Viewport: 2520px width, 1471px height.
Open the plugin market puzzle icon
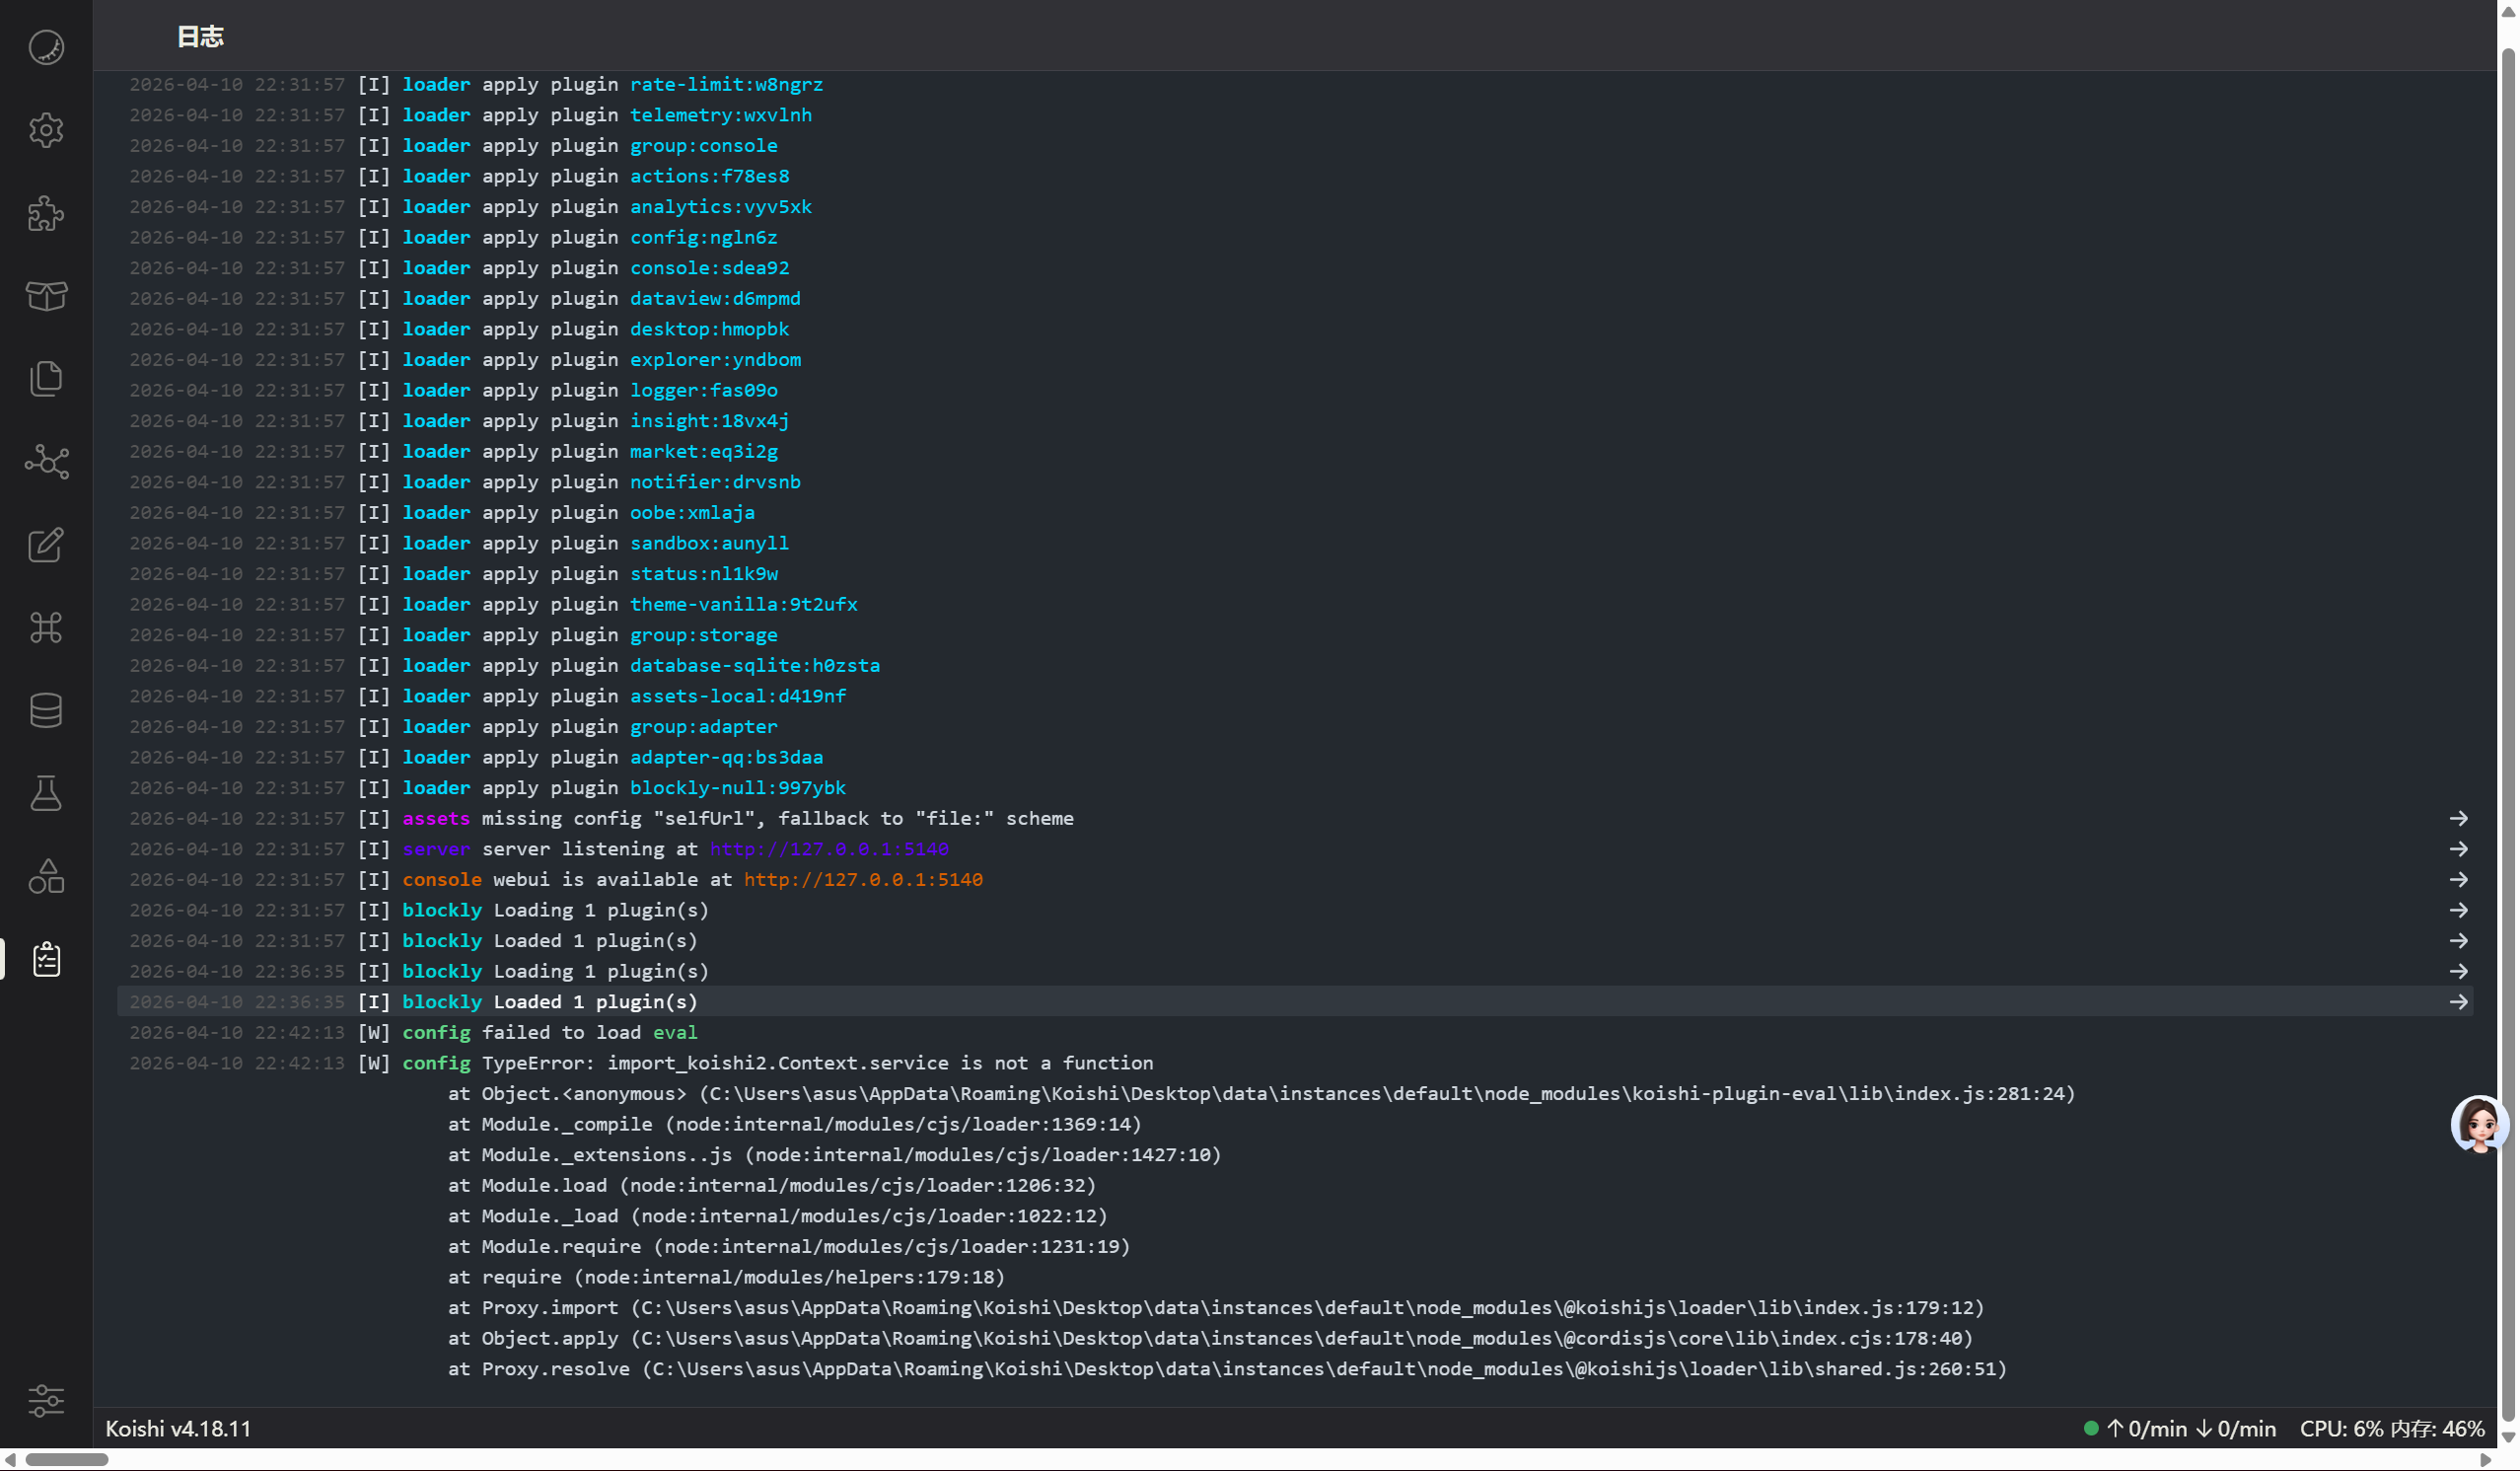coord(46,213)
